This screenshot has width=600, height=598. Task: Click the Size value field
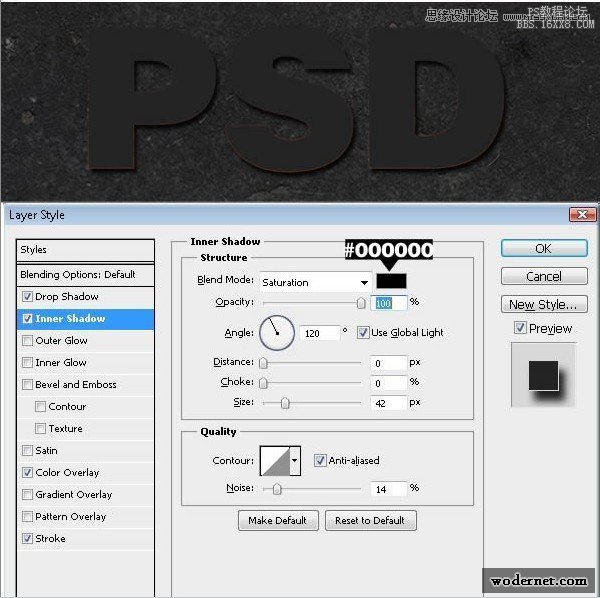click(389, 403)
